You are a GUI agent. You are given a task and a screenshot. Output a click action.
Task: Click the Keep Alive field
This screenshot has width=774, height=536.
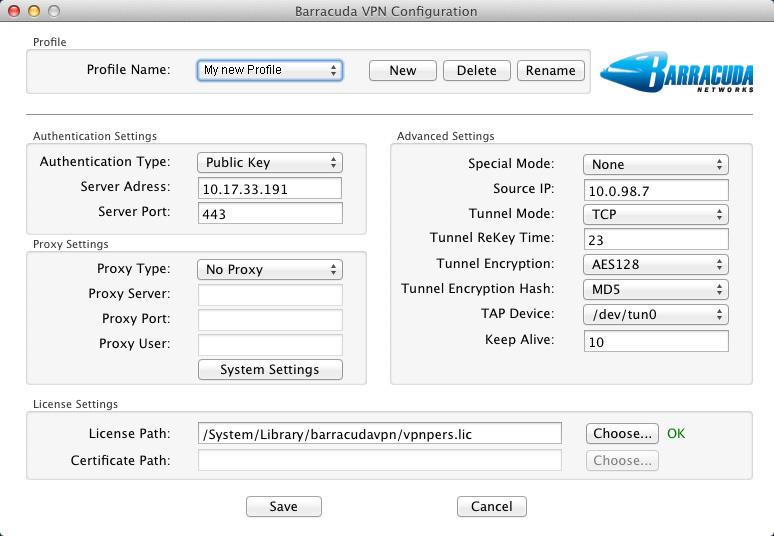[656, 341]
